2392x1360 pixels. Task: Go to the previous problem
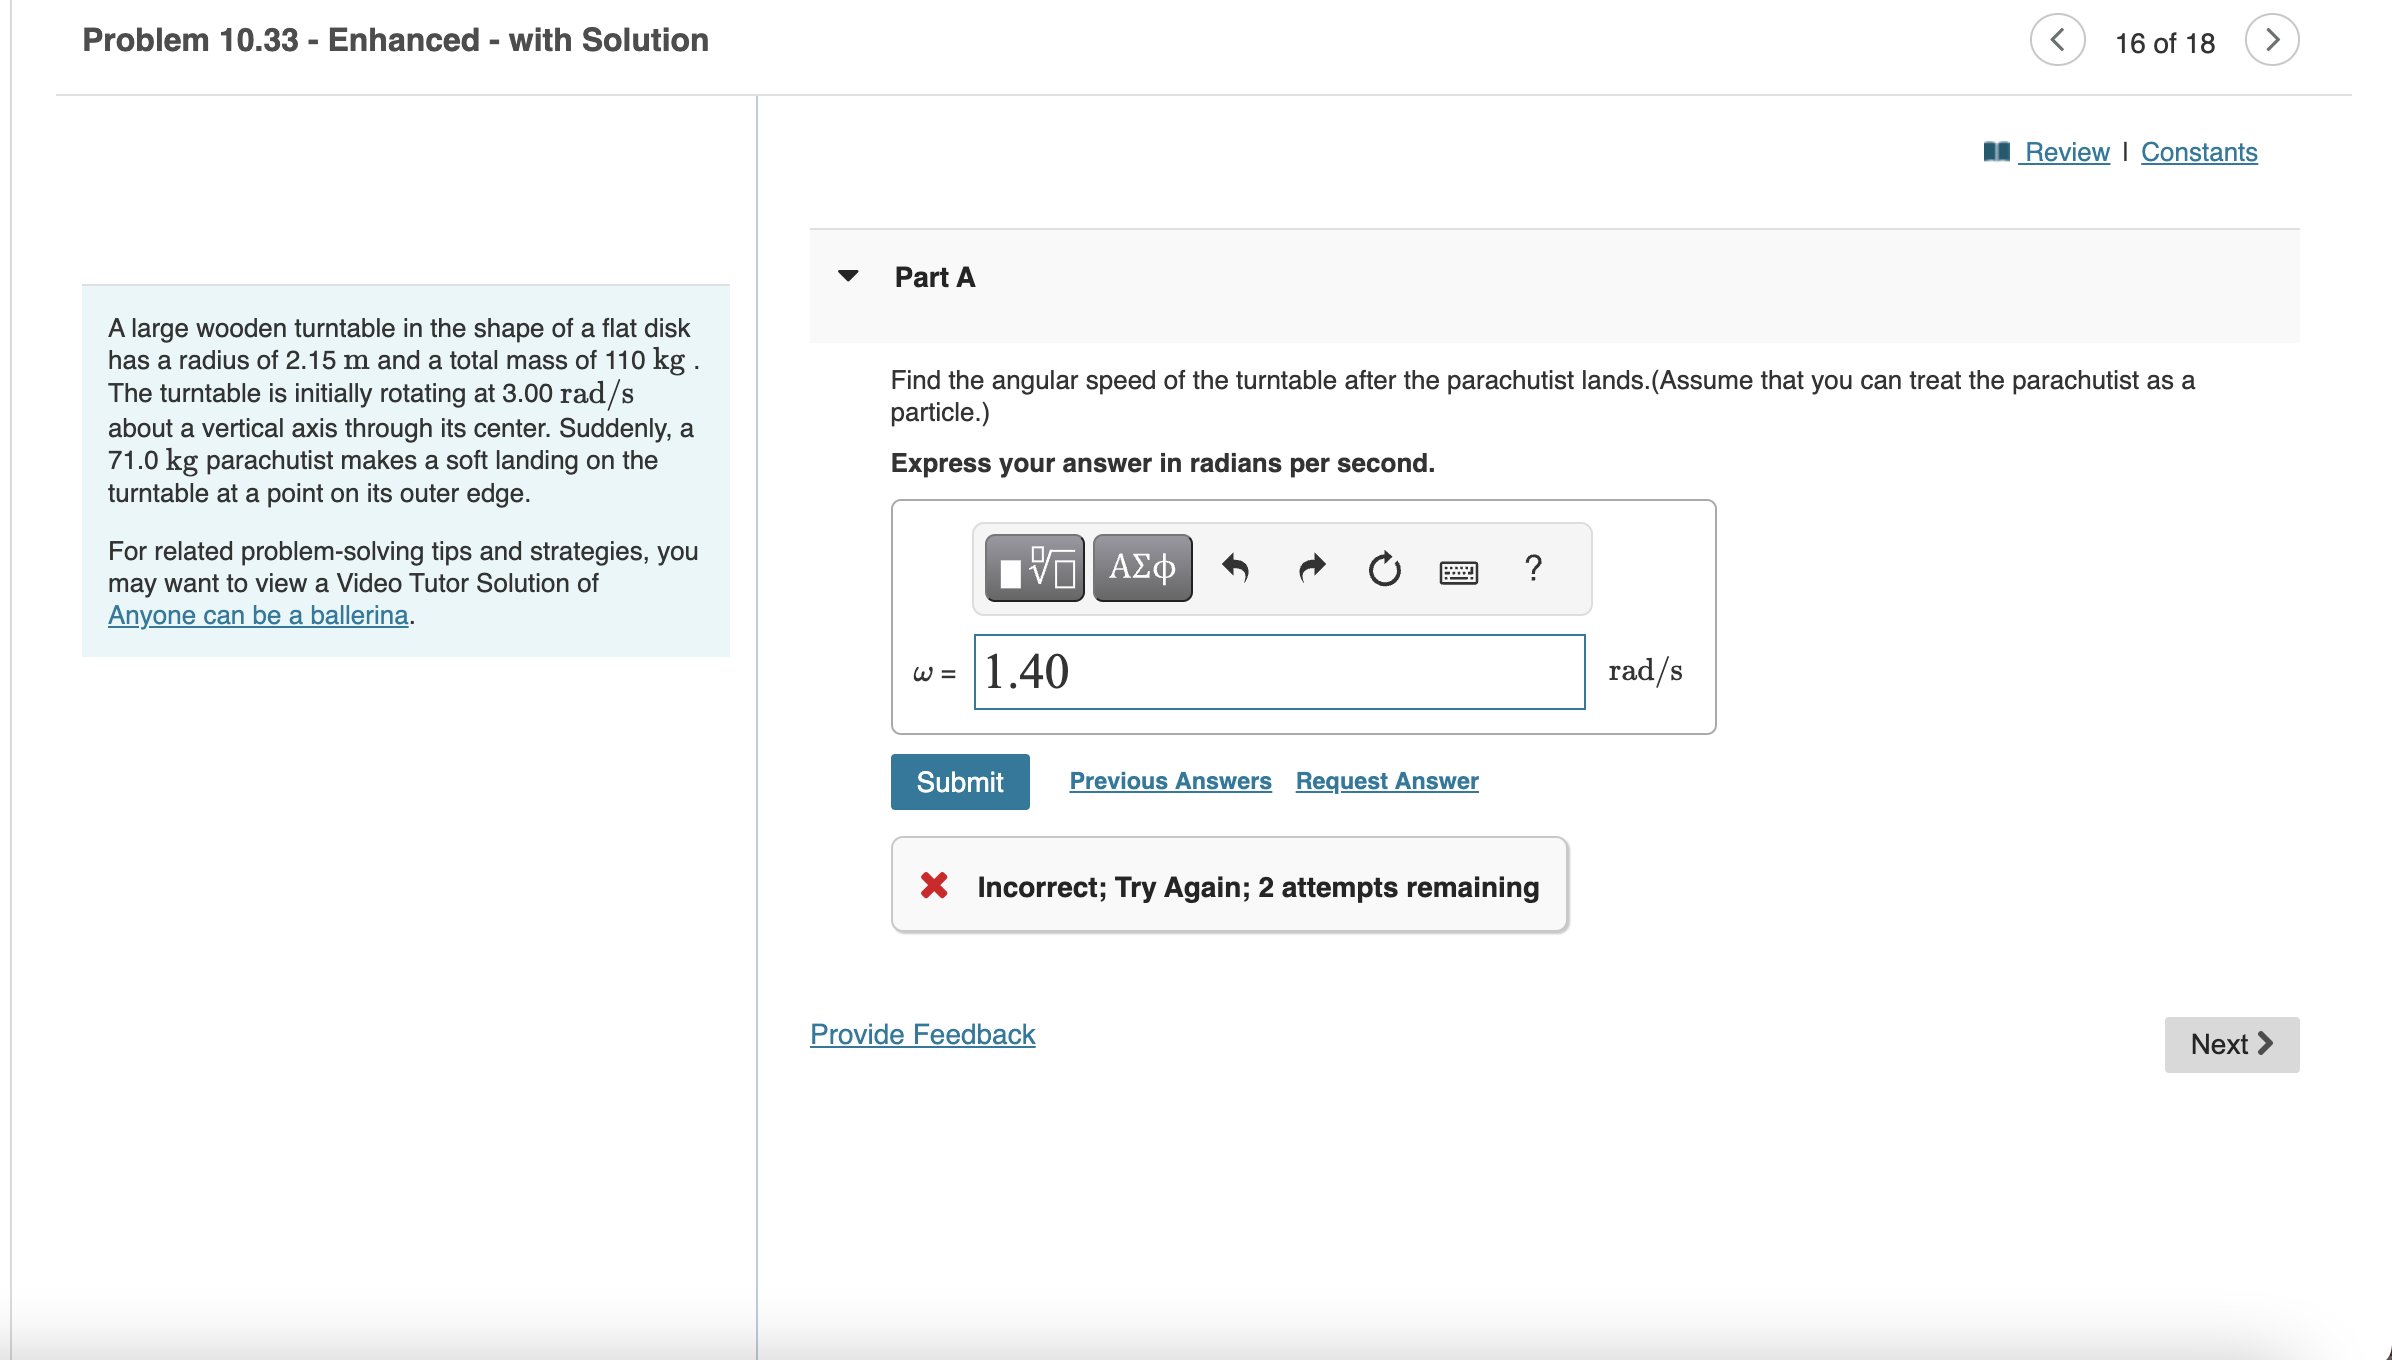[2057, 40]
